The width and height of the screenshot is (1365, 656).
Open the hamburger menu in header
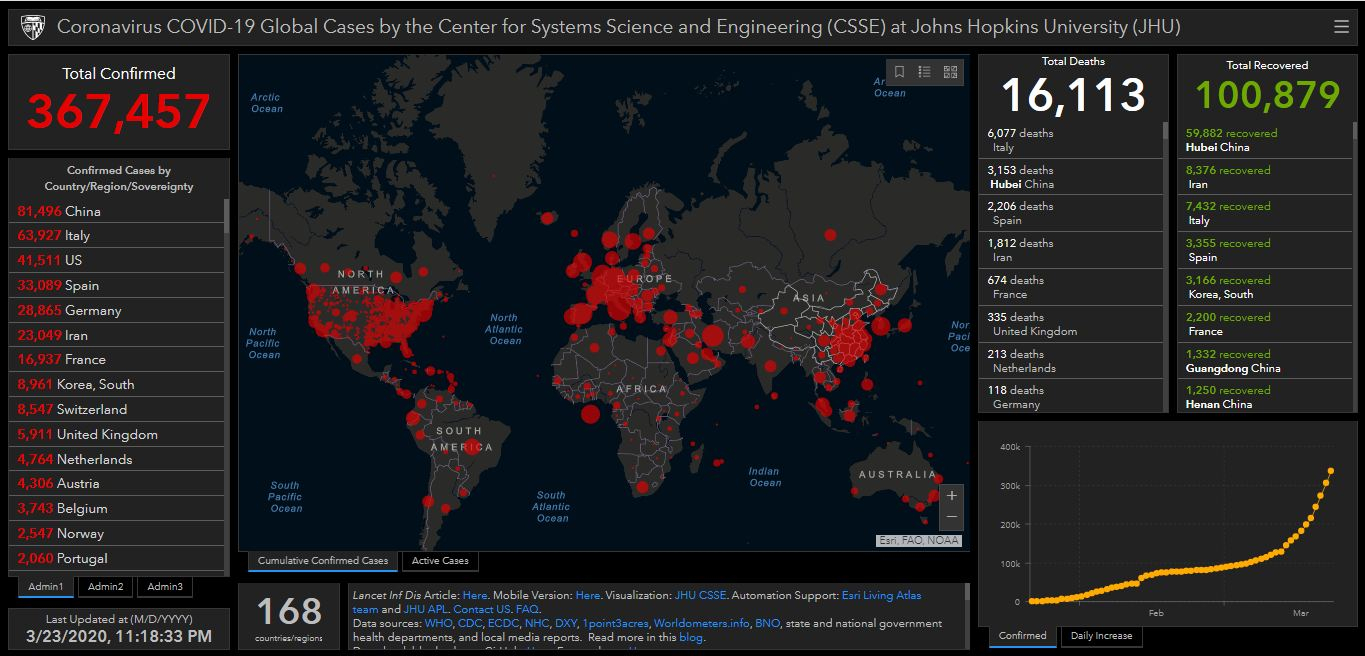1341,27
